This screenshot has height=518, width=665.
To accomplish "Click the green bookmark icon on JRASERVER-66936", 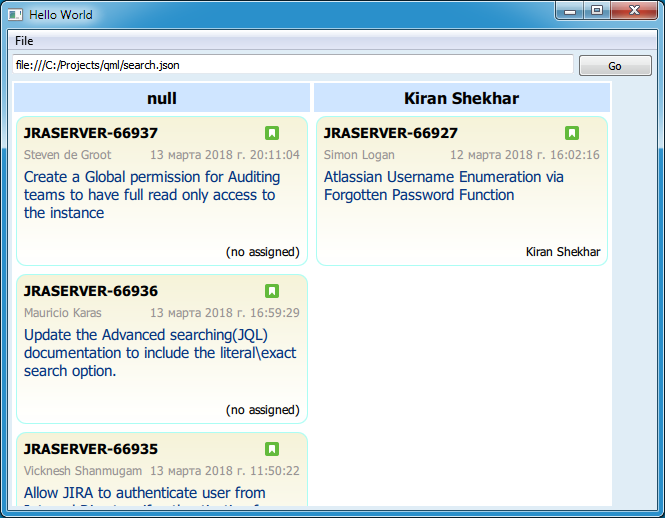I will (272, 291).
